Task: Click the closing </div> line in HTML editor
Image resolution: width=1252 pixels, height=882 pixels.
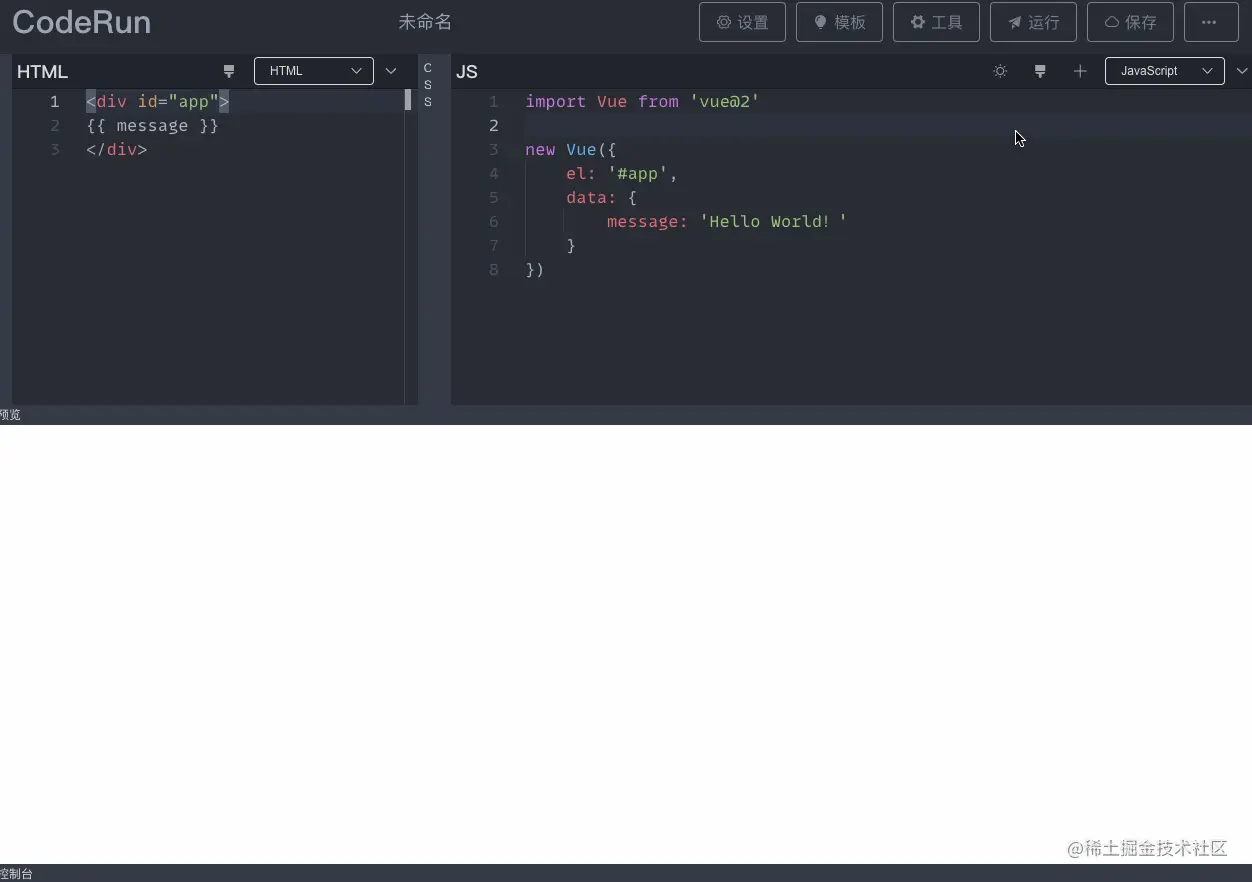Action: (116, 149)
